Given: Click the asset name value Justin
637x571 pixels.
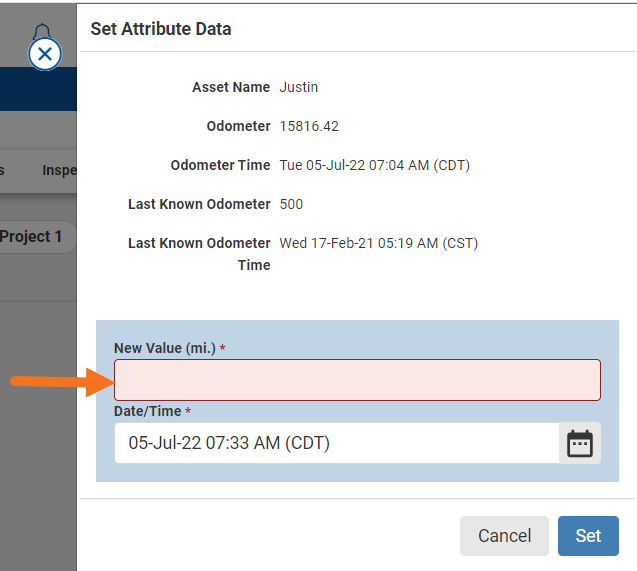Looking at the screenshot, I should [299, 87].
